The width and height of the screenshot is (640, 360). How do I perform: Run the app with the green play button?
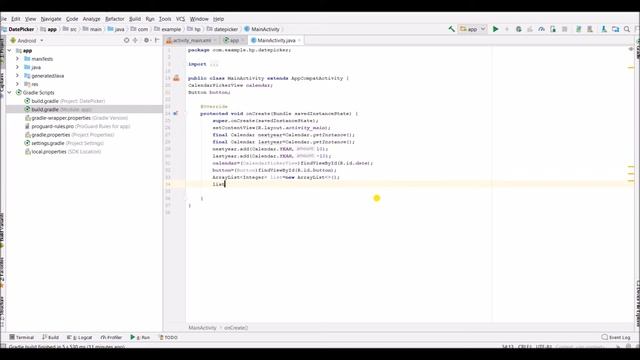coord(496,29)
